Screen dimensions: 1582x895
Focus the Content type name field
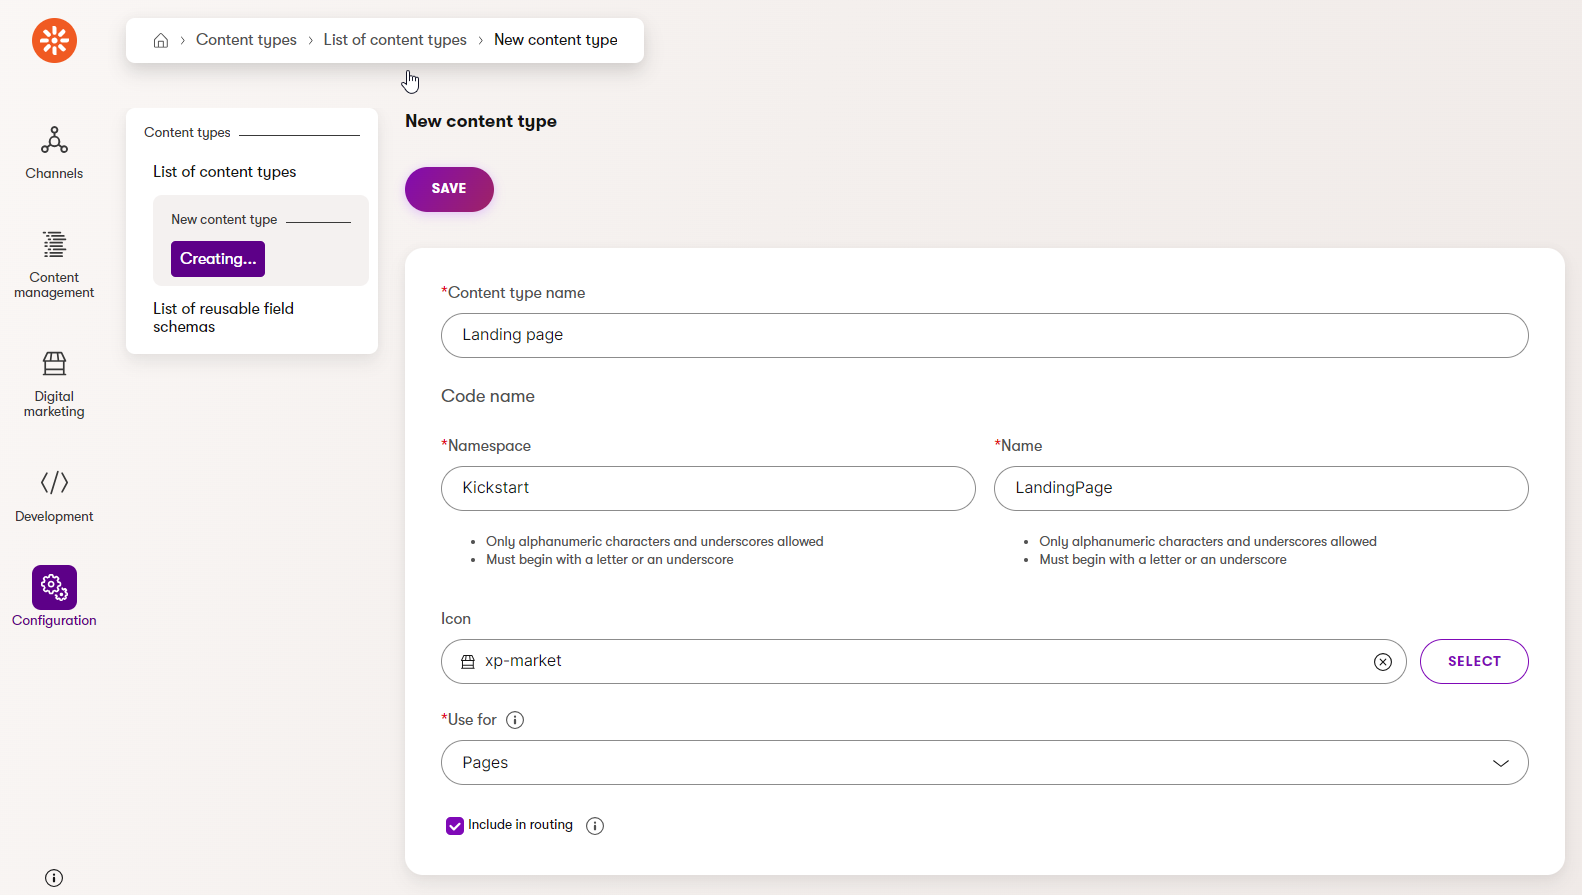984,336
